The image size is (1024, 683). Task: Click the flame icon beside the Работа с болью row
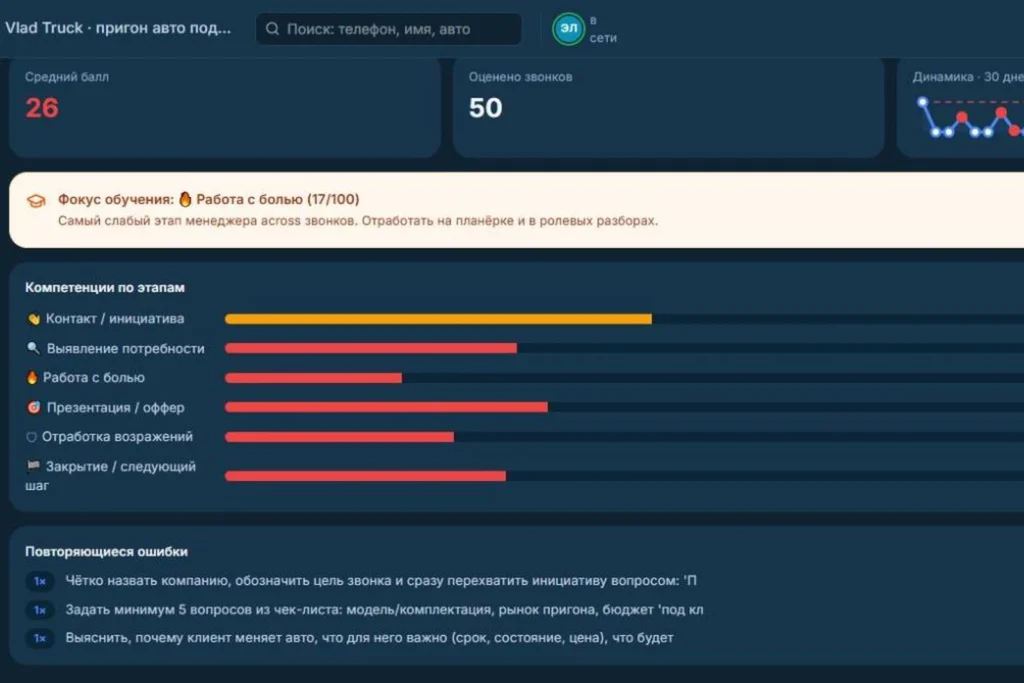[31, 377]
